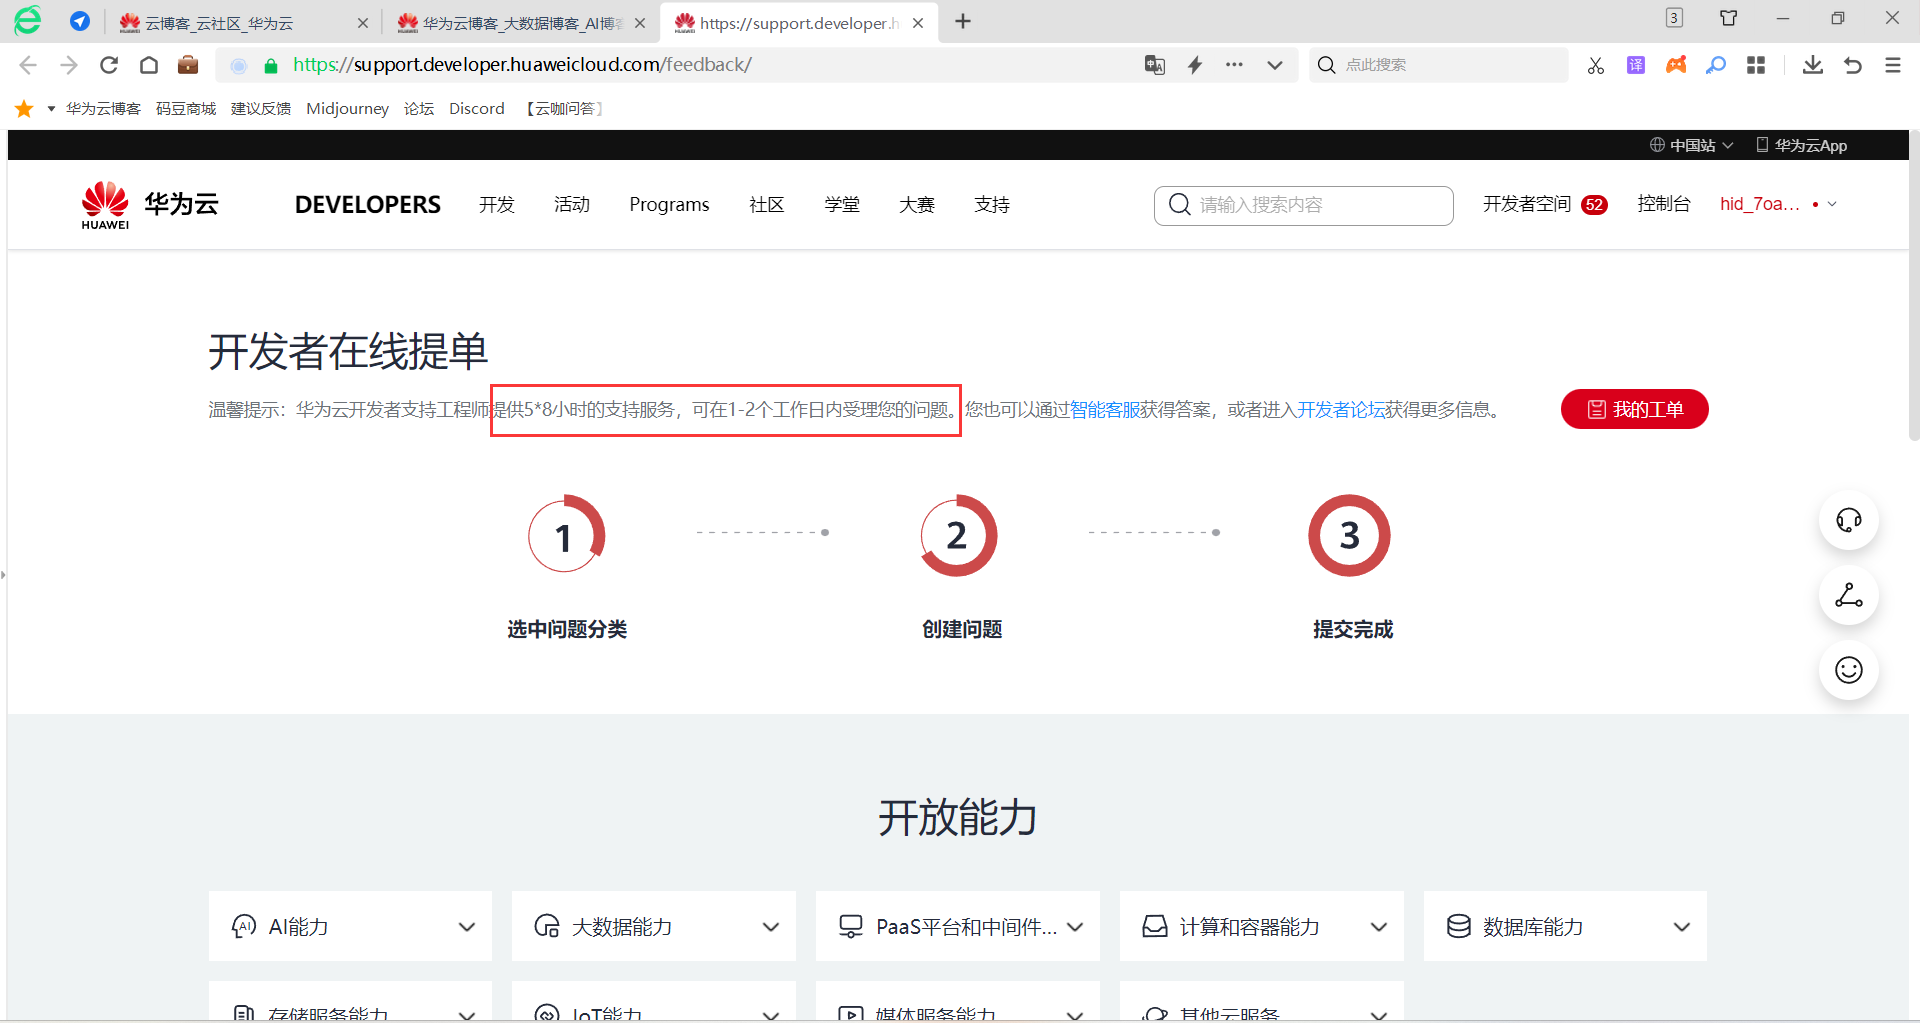This screenshot has width=1920, height=1023.
Task: Reload the page with refresh icon
Action: [x=109, y=65]
